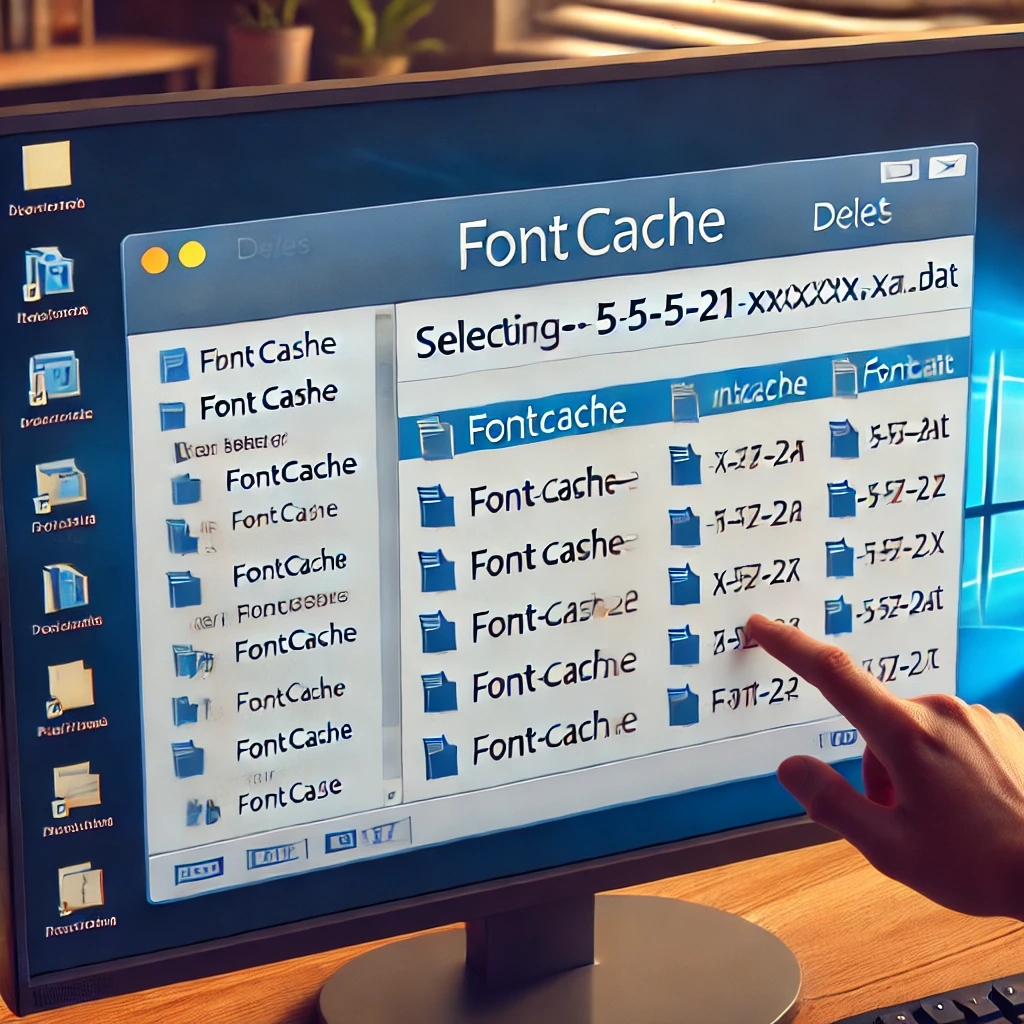
Task: Pick the -5-57-2X entry
Action: pos(902,551)
